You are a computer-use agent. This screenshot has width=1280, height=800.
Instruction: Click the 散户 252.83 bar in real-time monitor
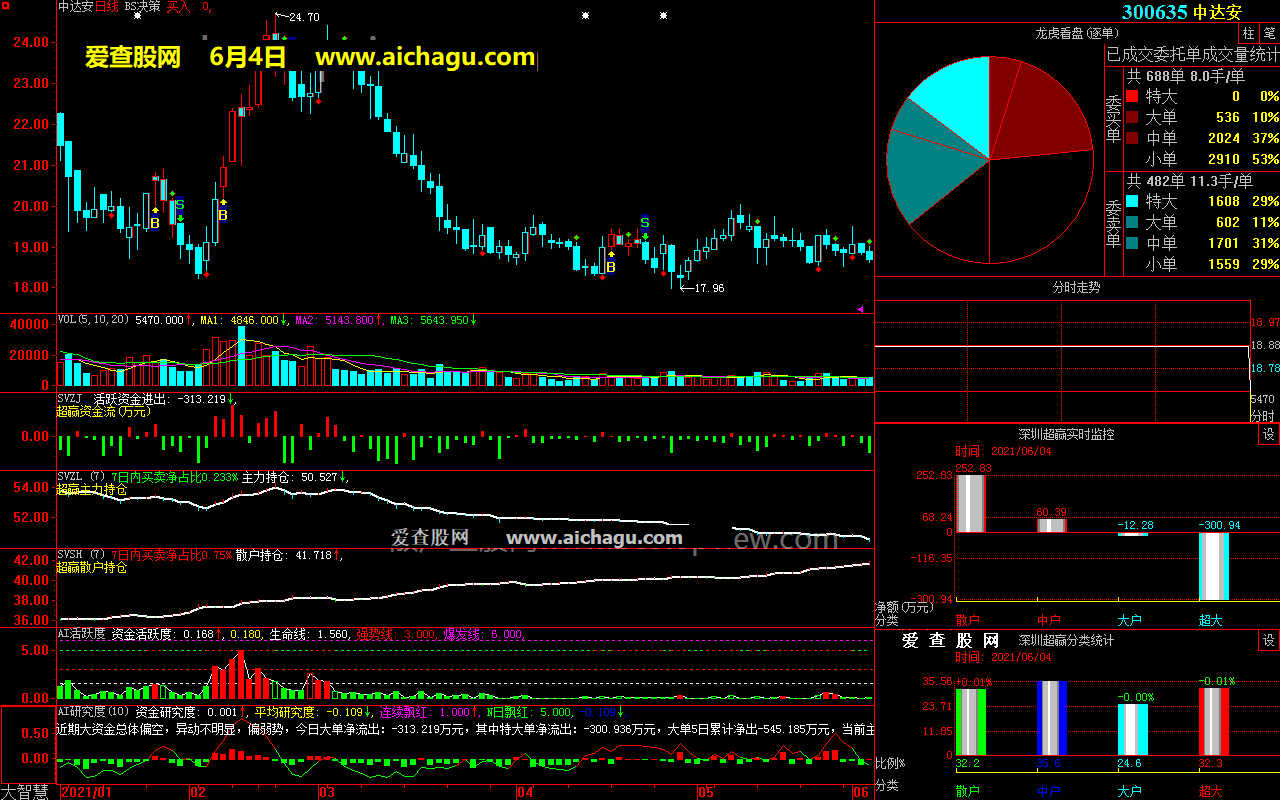(x=970, y=503)
